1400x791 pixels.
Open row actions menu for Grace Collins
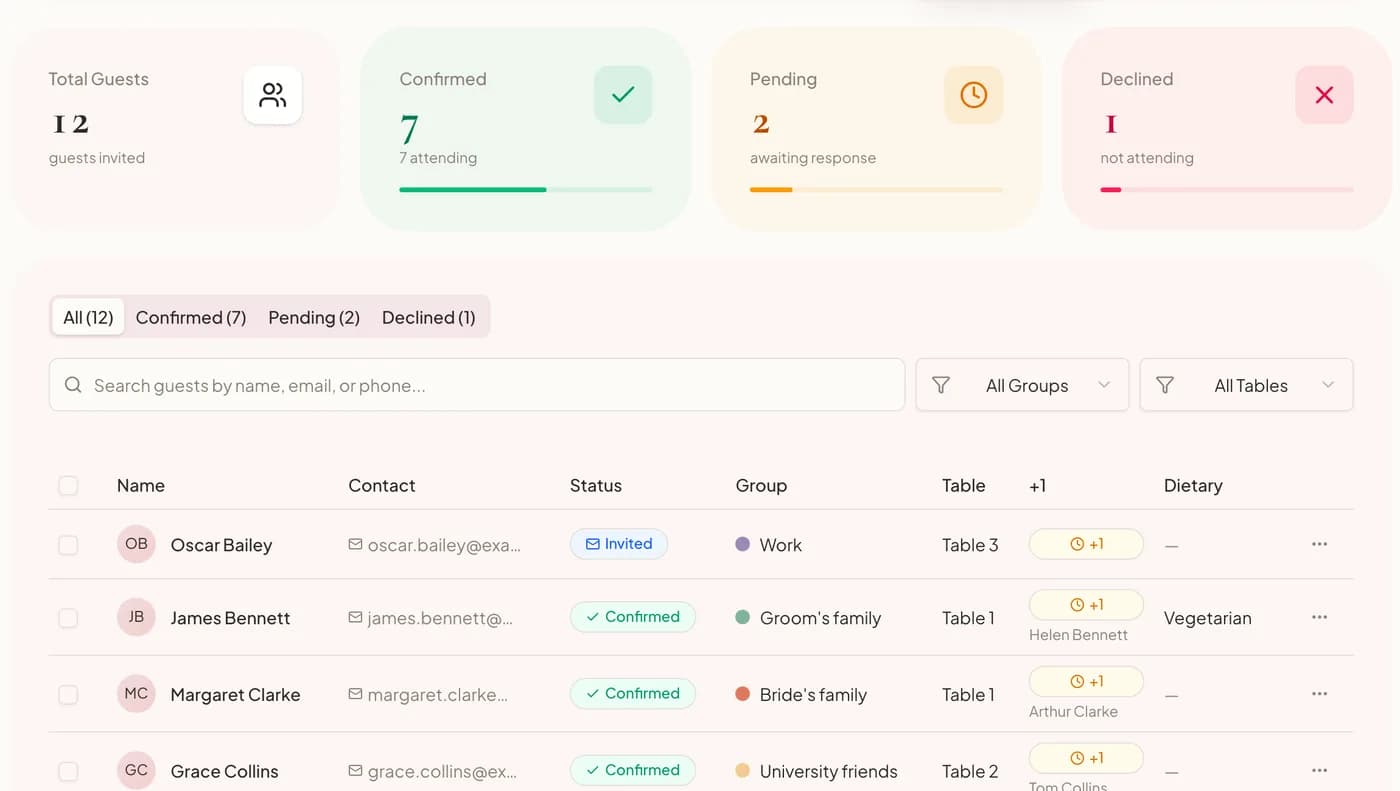1319,770
